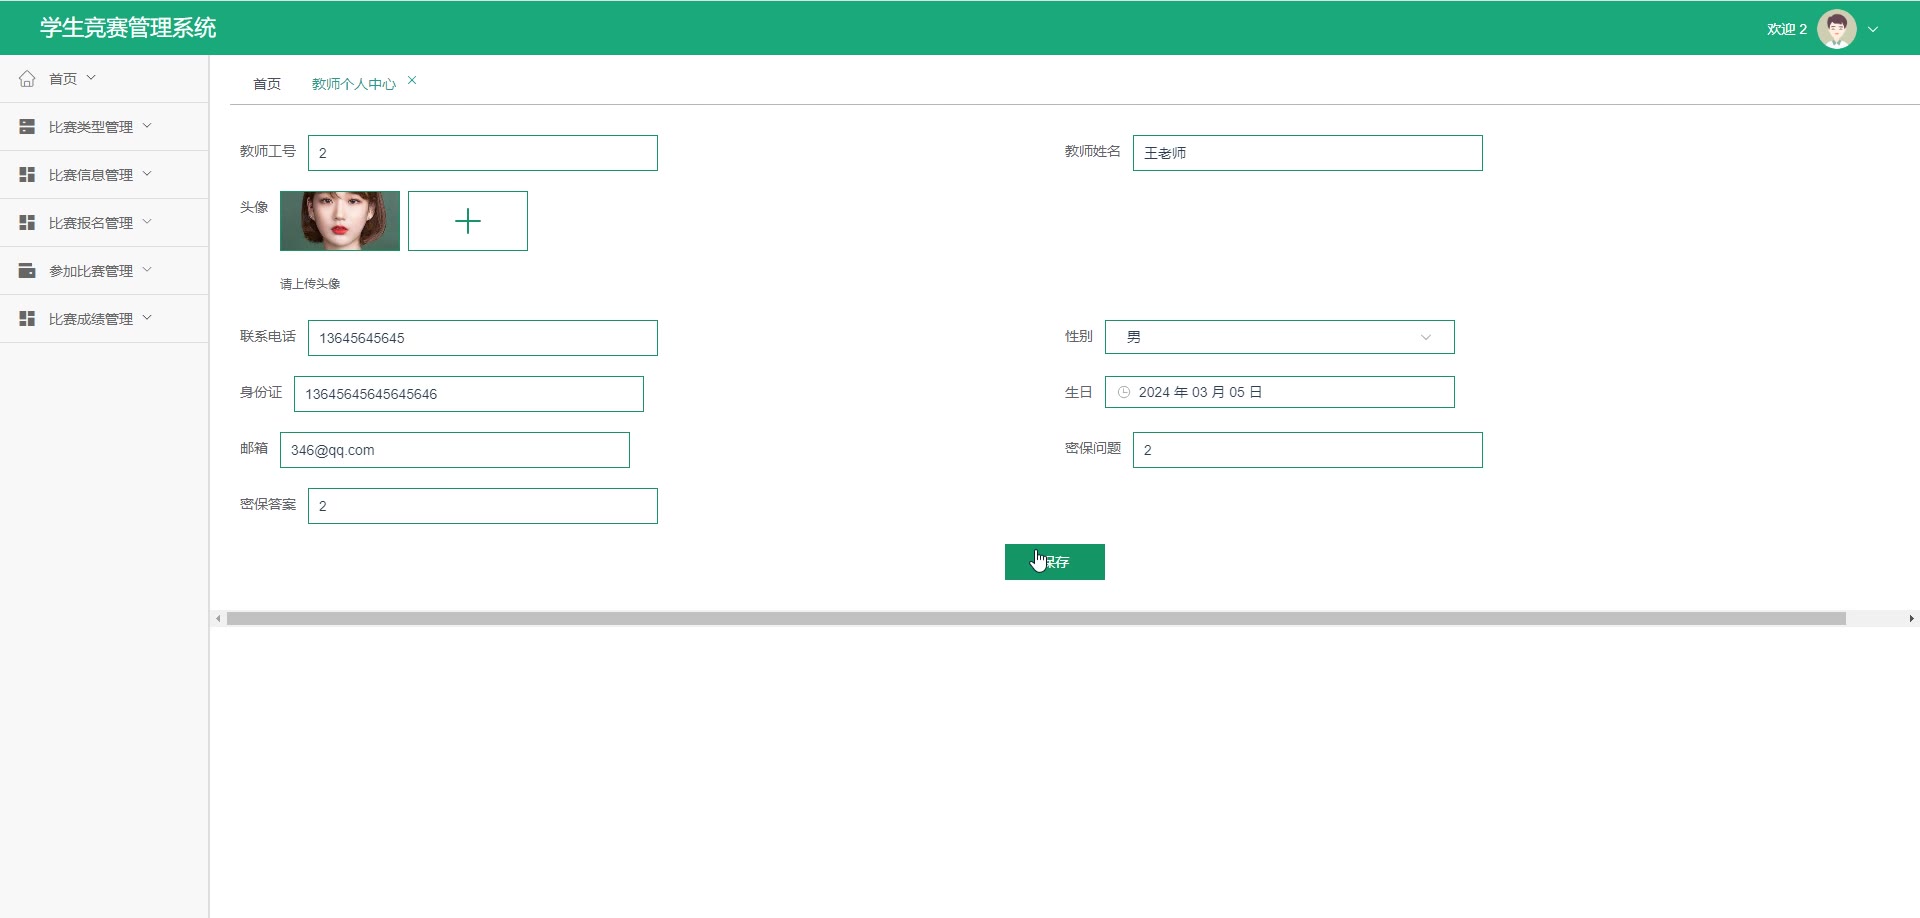Switch to the 首页 tab
The width and height of the screenshot is (1920, 918).
point(267,84)
